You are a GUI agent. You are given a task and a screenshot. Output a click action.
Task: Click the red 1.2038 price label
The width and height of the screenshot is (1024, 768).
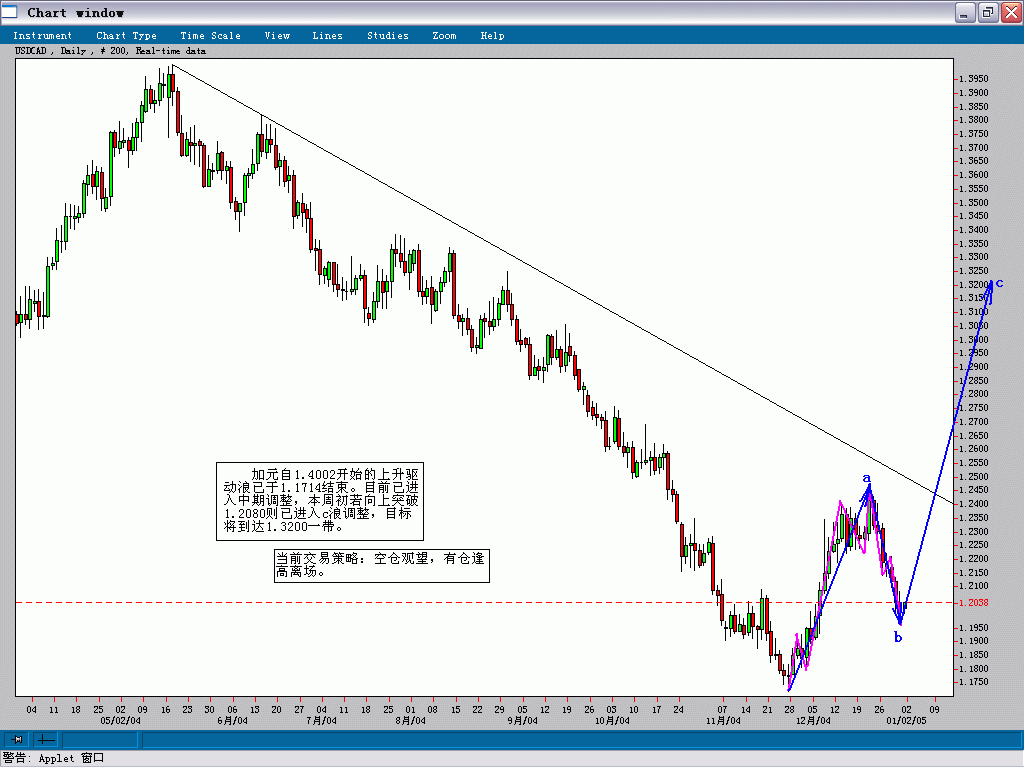(x=974, y=603)
